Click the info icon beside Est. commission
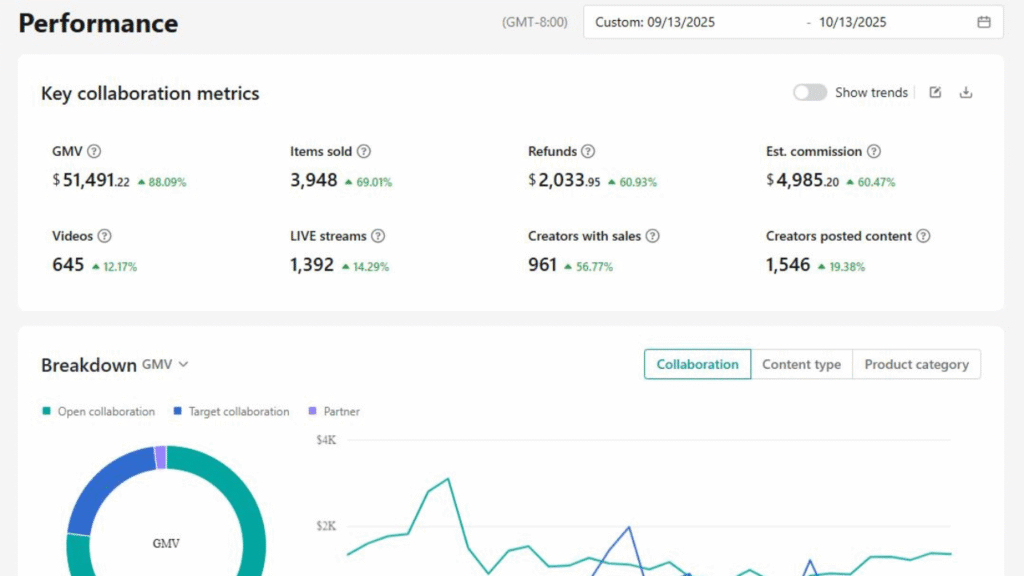 tap(874, 151)
